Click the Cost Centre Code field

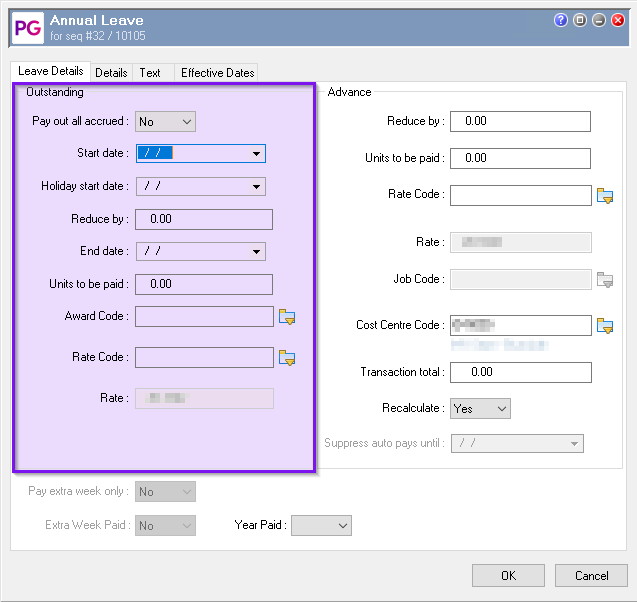(x=521, y=325)
